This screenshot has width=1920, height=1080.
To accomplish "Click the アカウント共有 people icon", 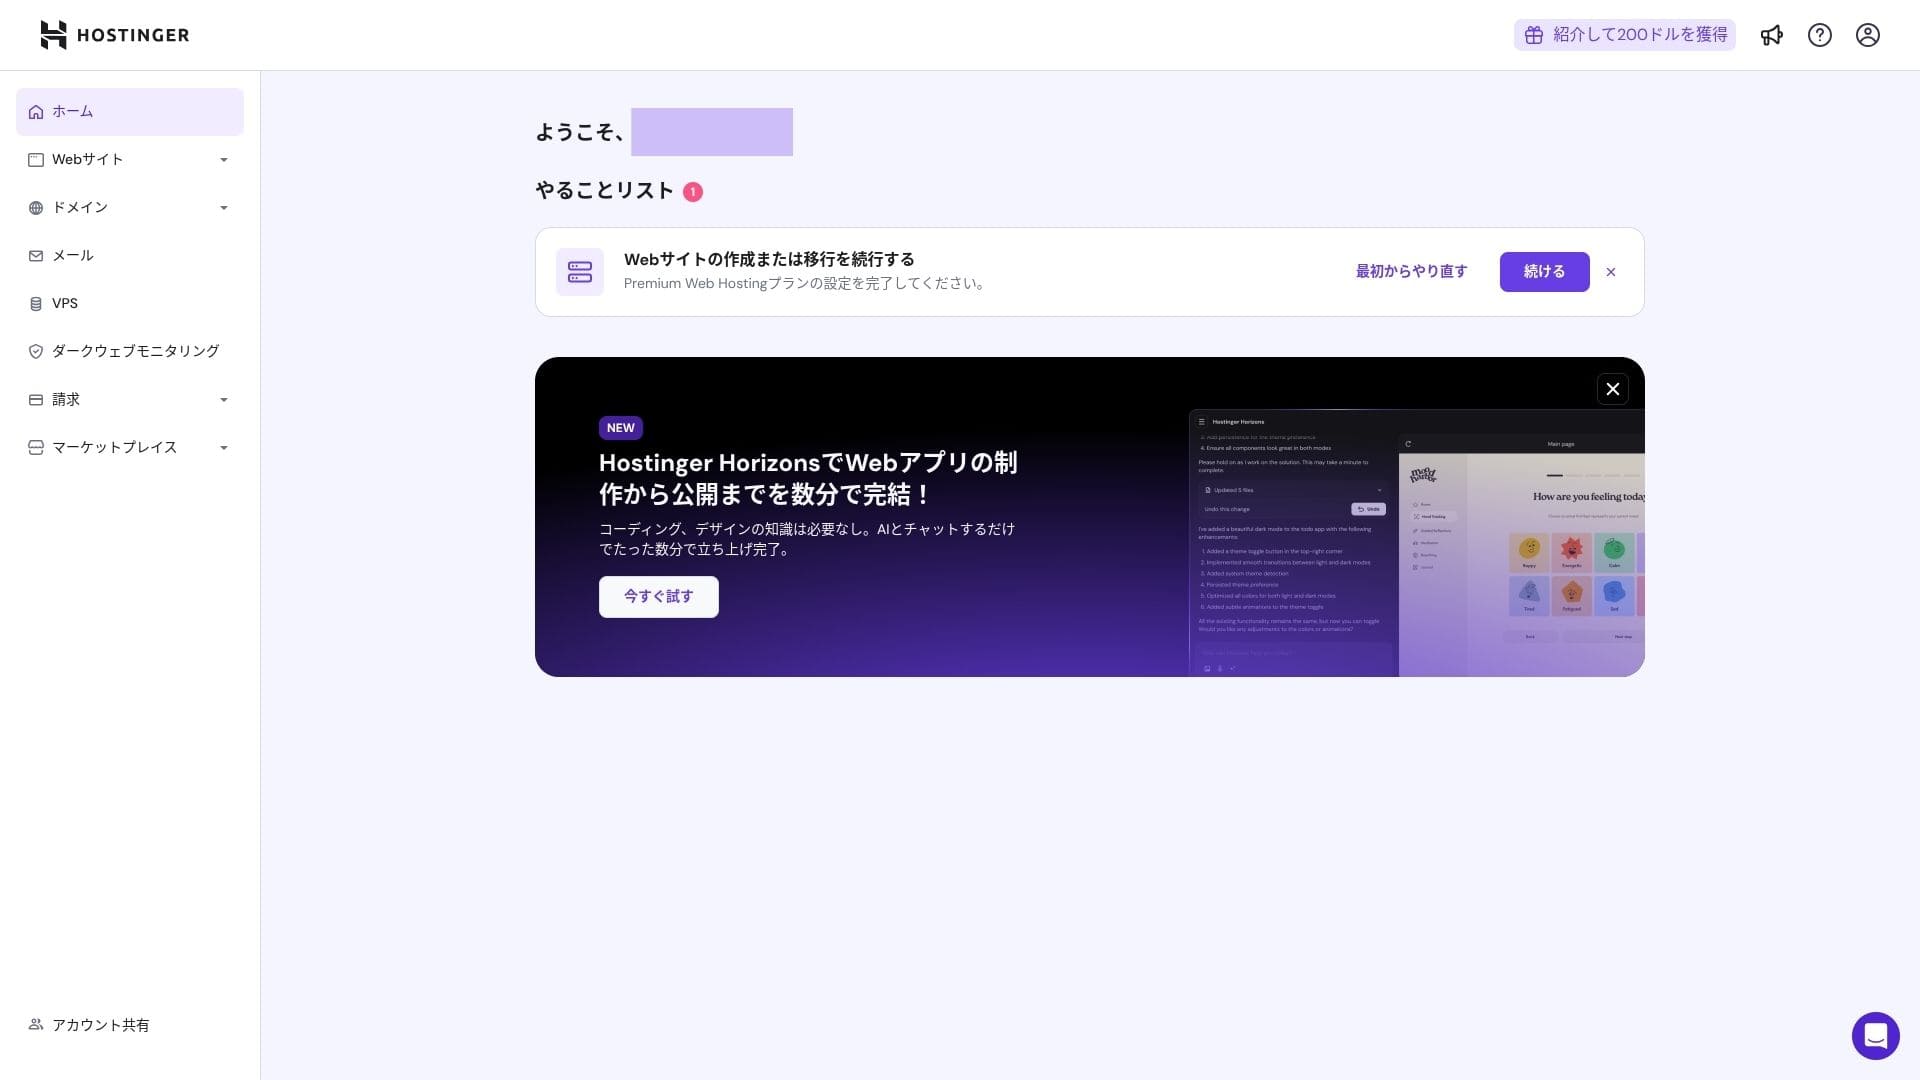I will pyautogui.click(x=36, y=1025).
